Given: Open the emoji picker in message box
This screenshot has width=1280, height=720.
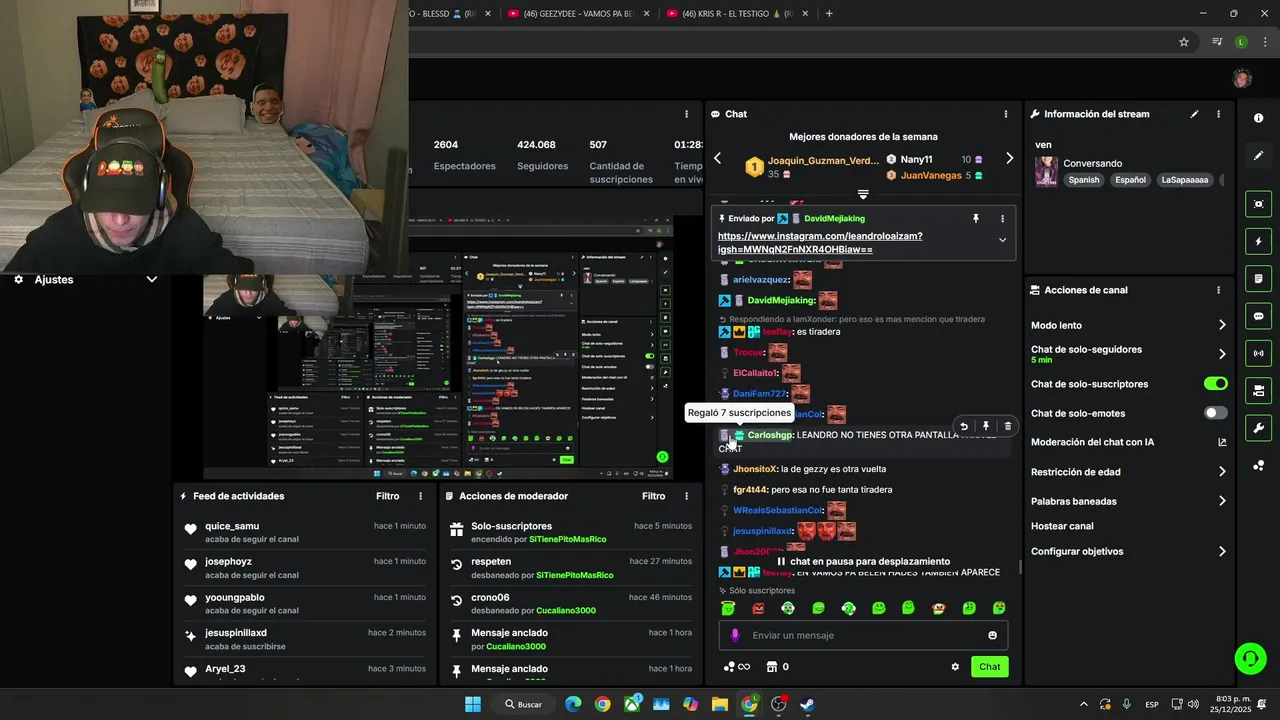Looking at the screenshot, I should [992, 635].
